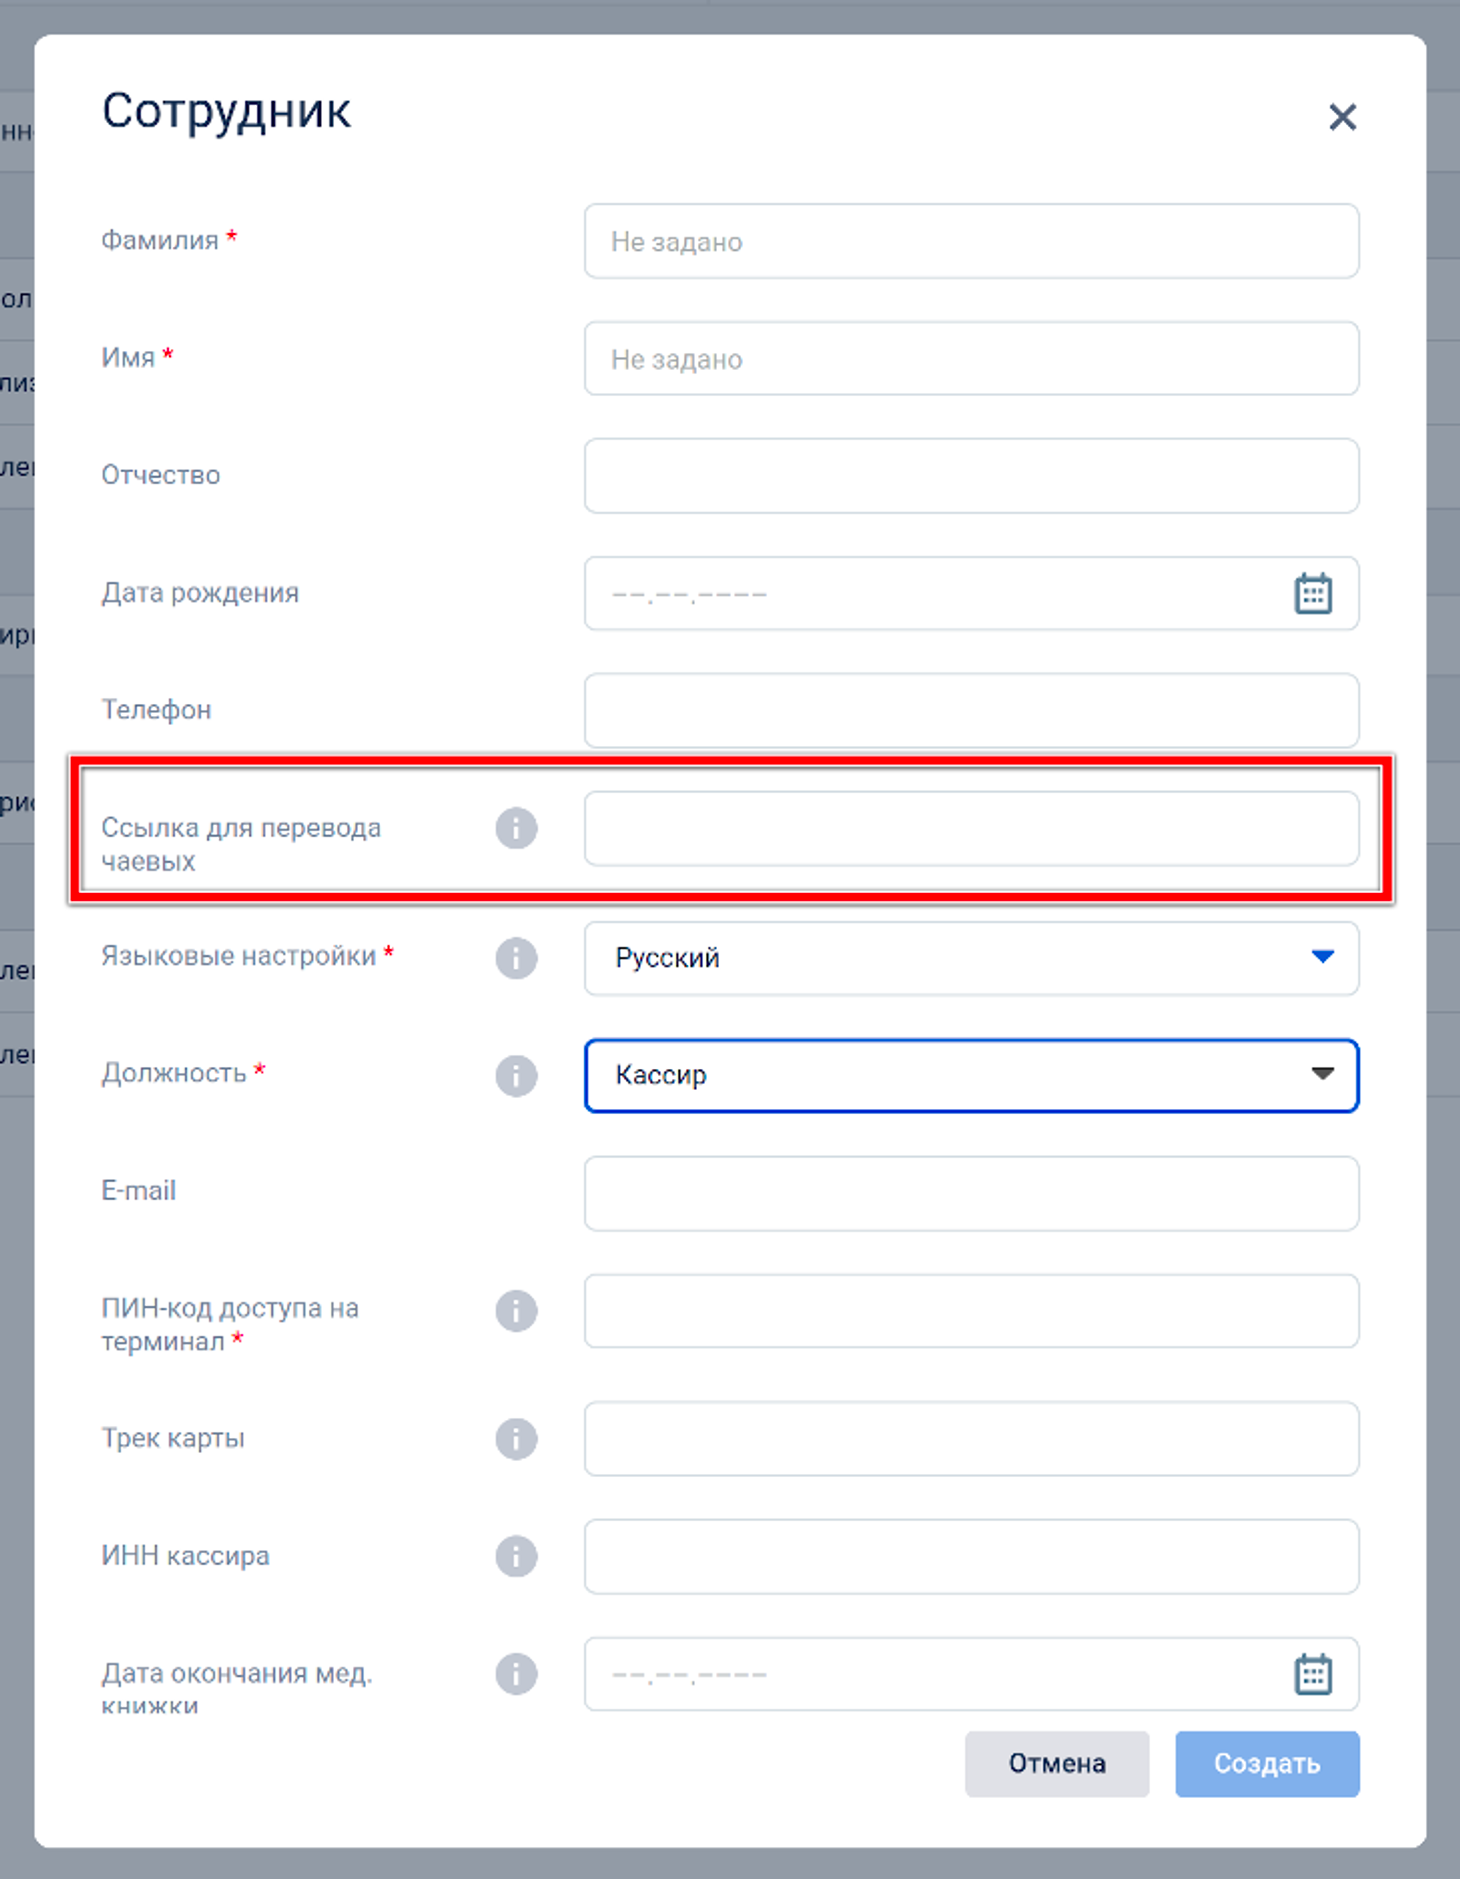Close the Сотрудник dialog
Screen dimensions: 1460x1879
coord(1342,117)
